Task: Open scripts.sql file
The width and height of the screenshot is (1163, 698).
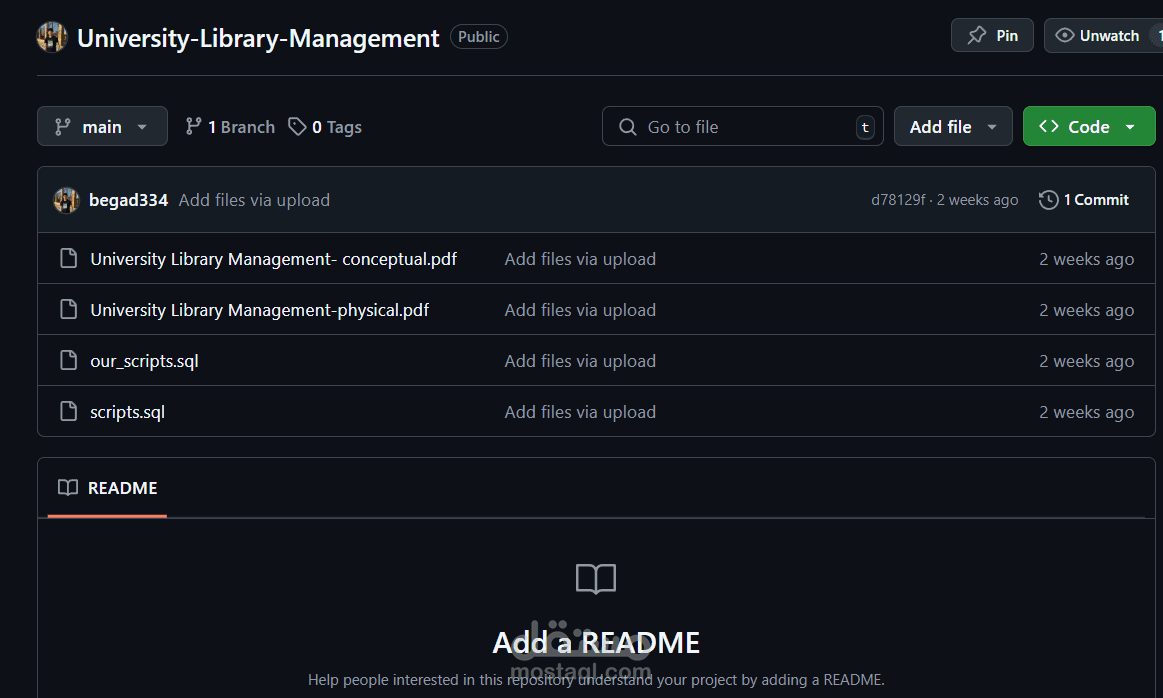Action: tap(128, 412)
